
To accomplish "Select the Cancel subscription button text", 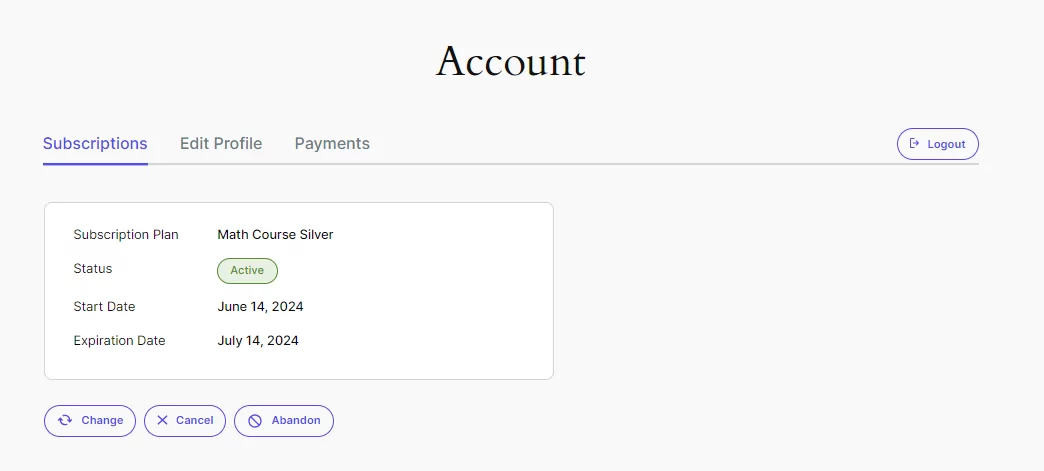I will (x=194, y=420).
